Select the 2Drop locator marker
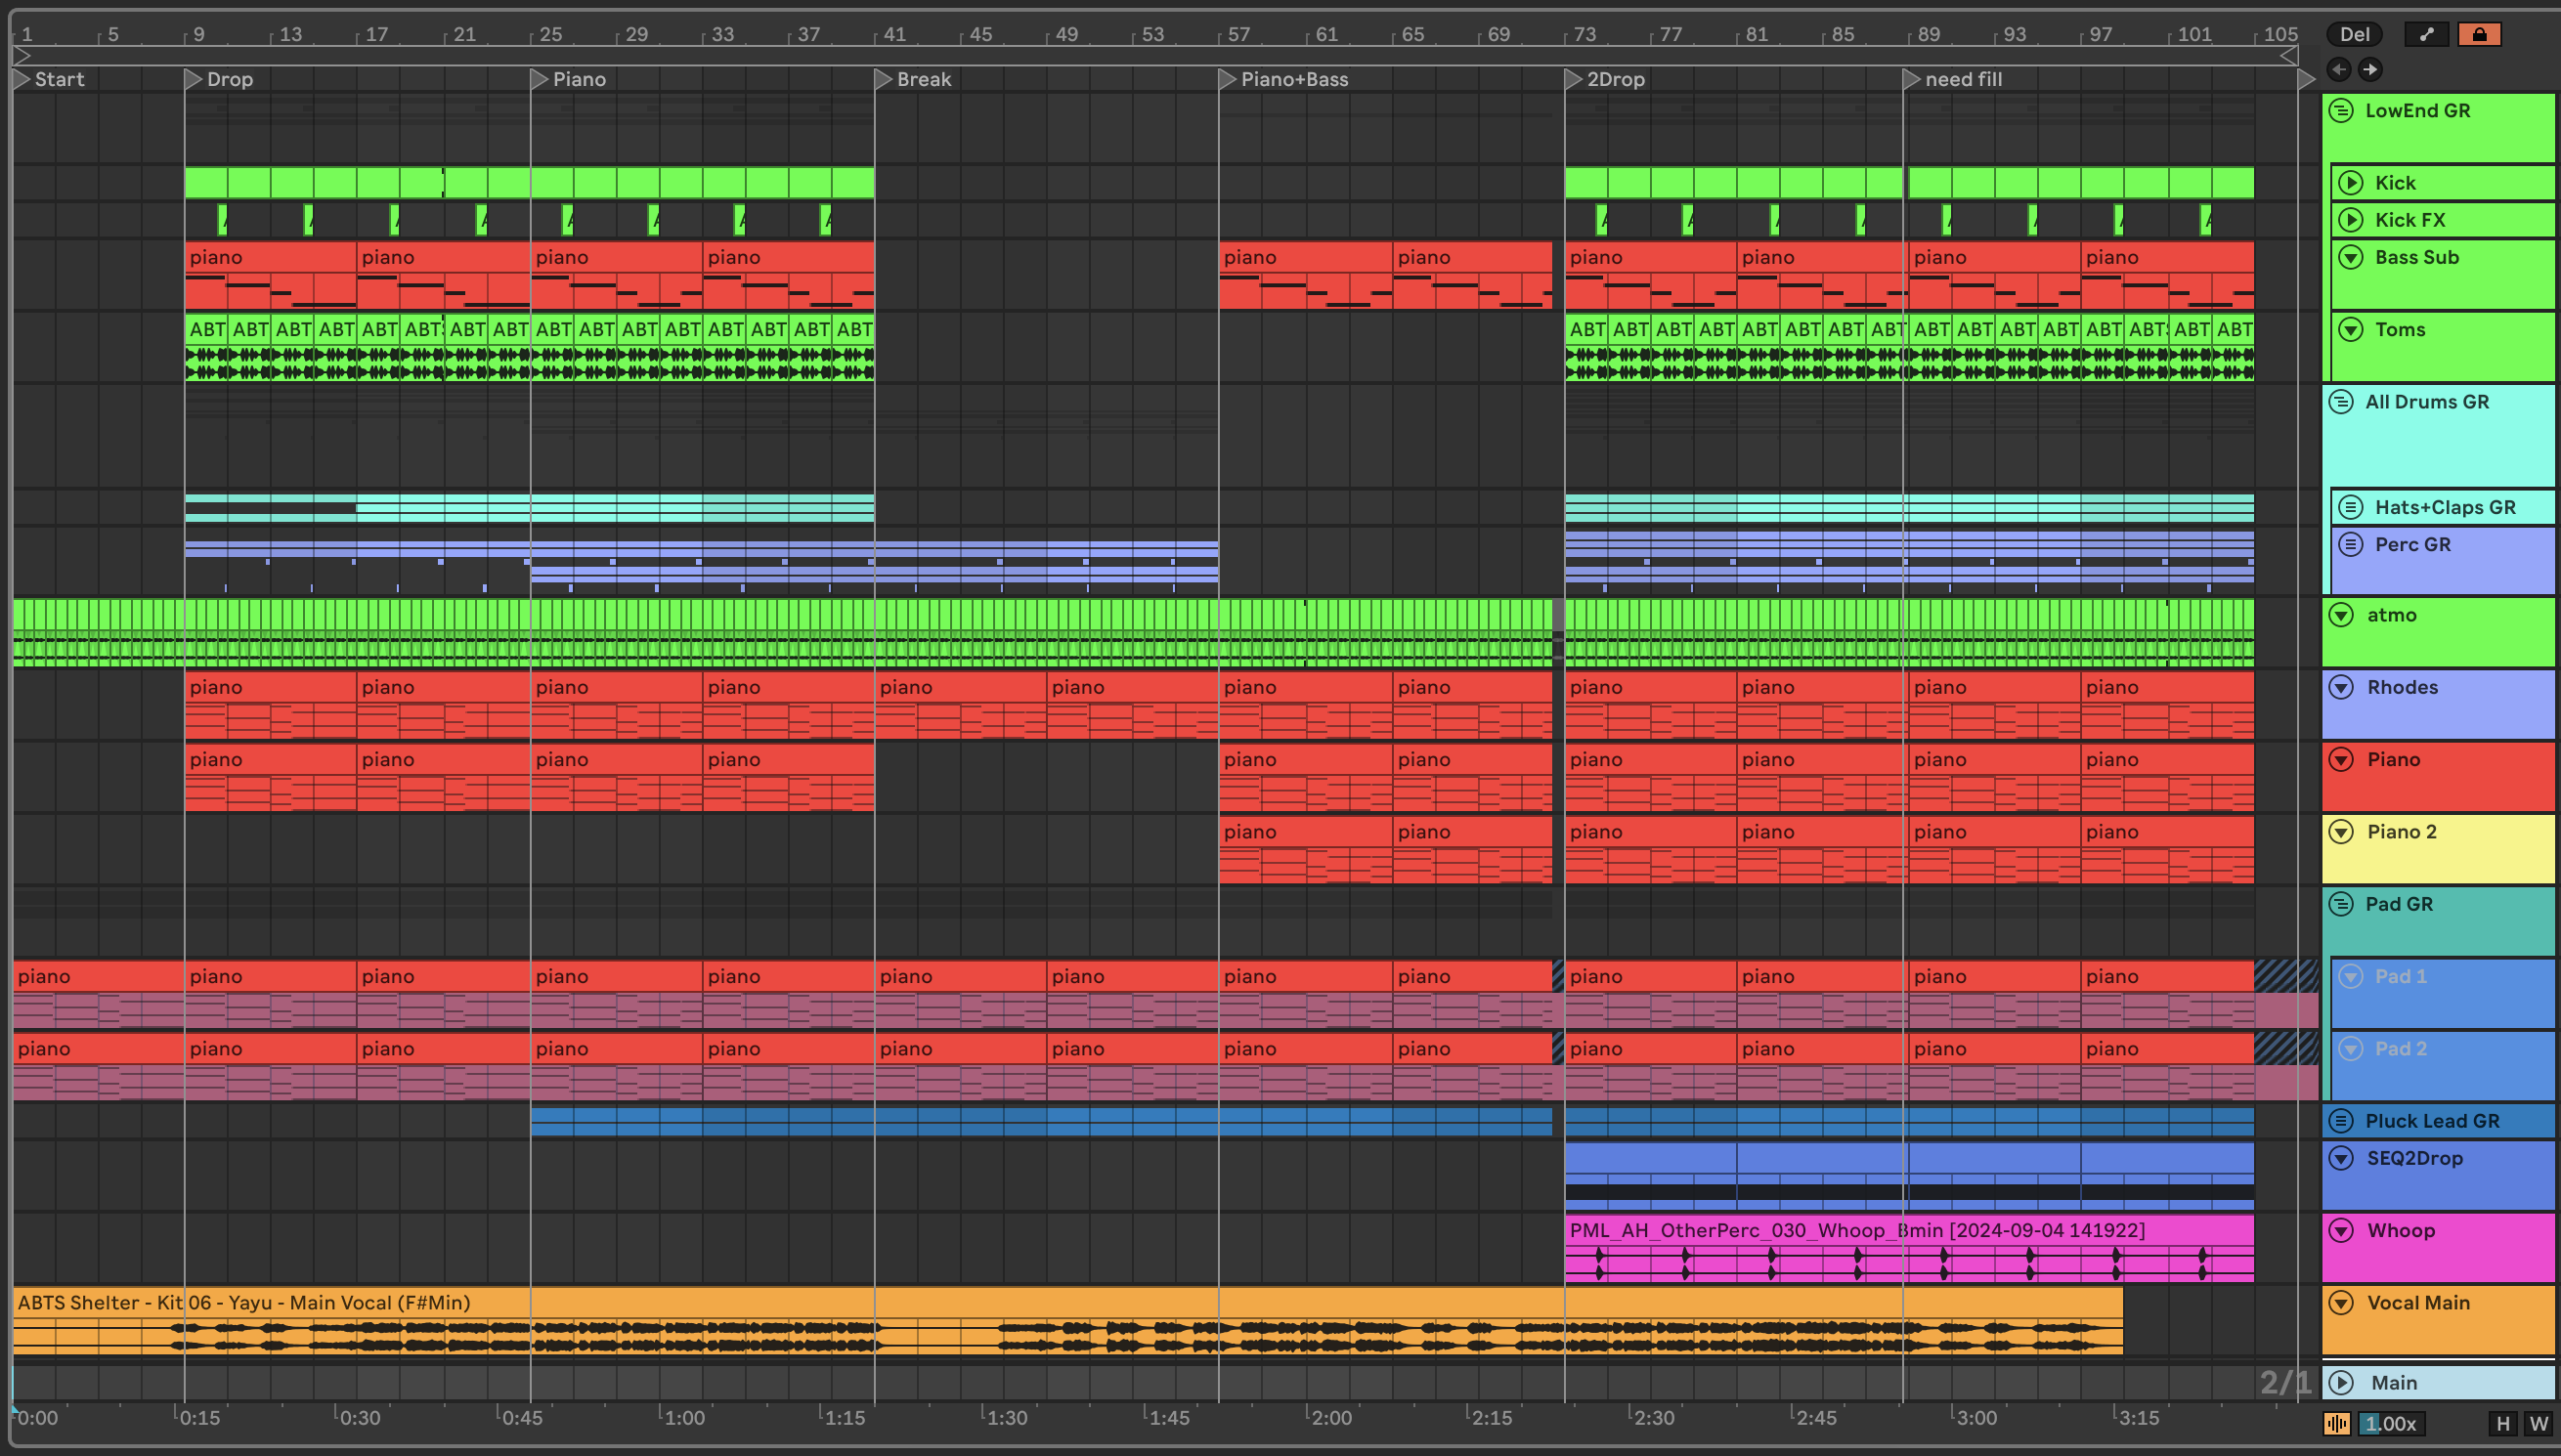 click(x=1573, y=79)
